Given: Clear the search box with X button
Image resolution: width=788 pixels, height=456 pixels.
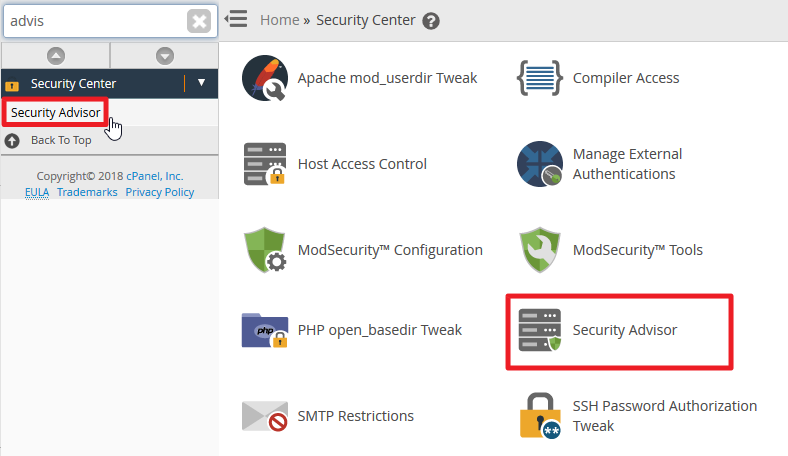Looking at the screenshot, I should 199,21.
